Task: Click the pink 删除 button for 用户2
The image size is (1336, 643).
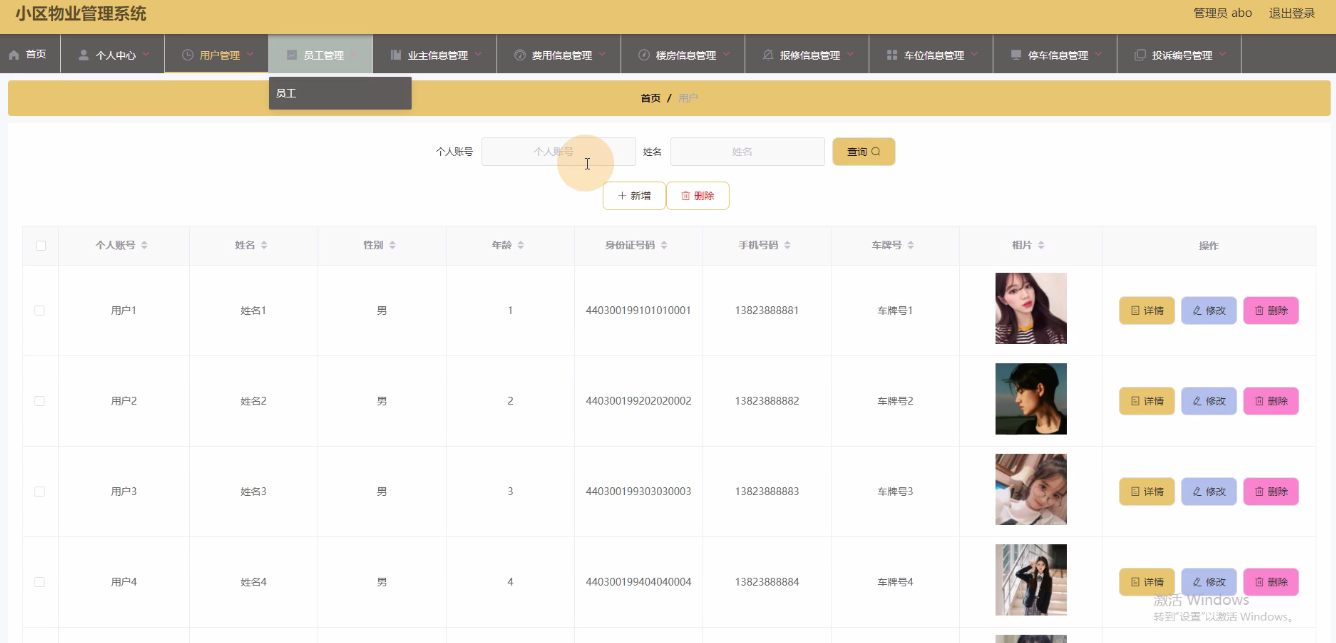Action: 1270,401
